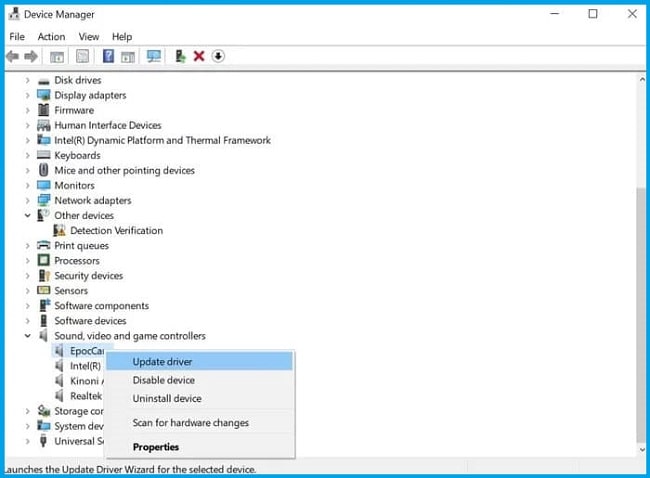This screenshot has width=650, height=478.
Task: Maximize the Device Manager window
Action: coord(593,14)
